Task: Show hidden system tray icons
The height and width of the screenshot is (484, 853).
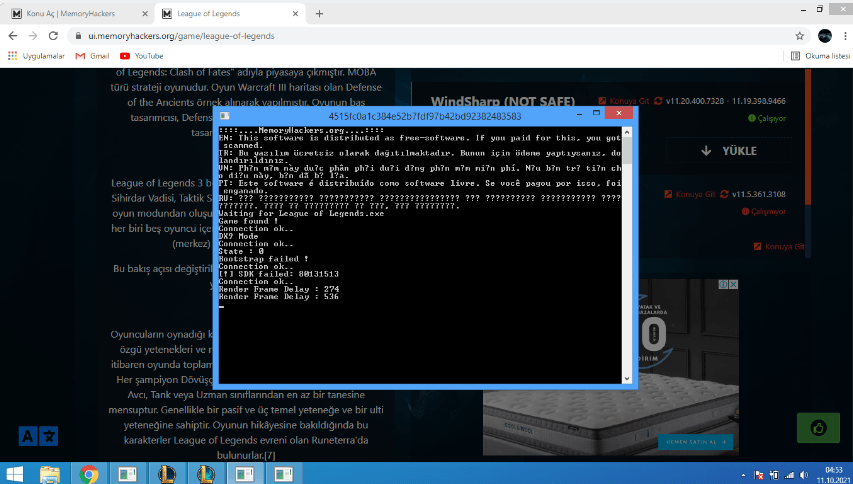Action: pos(744,475)
